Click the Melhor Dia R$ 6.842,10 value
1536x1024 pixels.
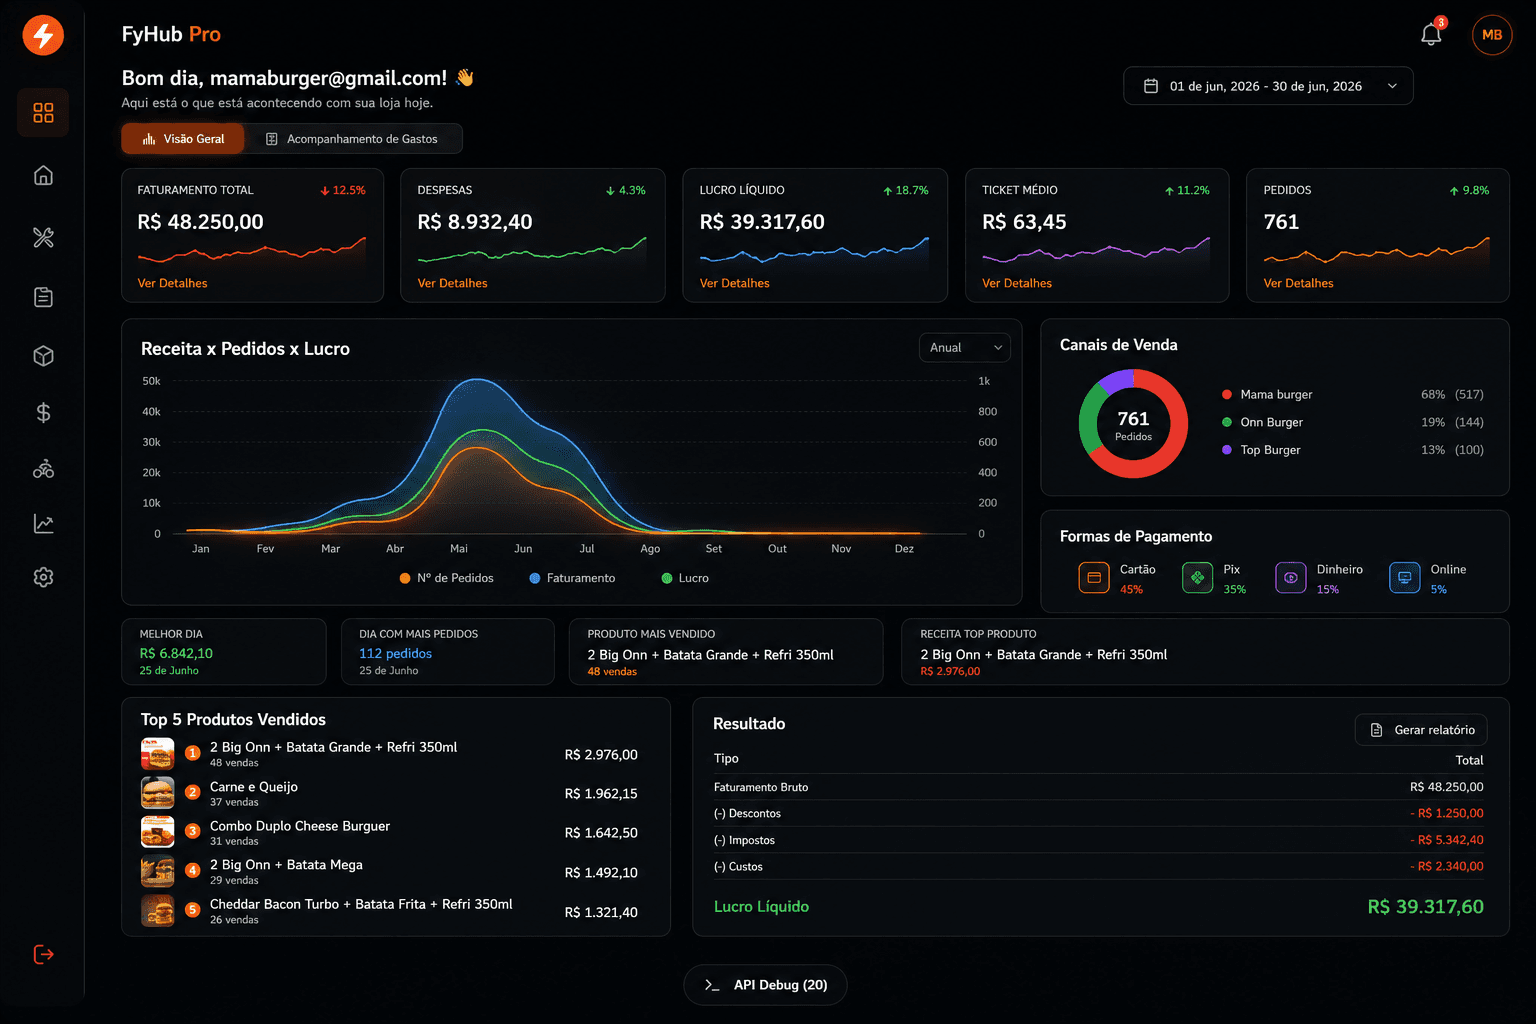click(176, 653)
